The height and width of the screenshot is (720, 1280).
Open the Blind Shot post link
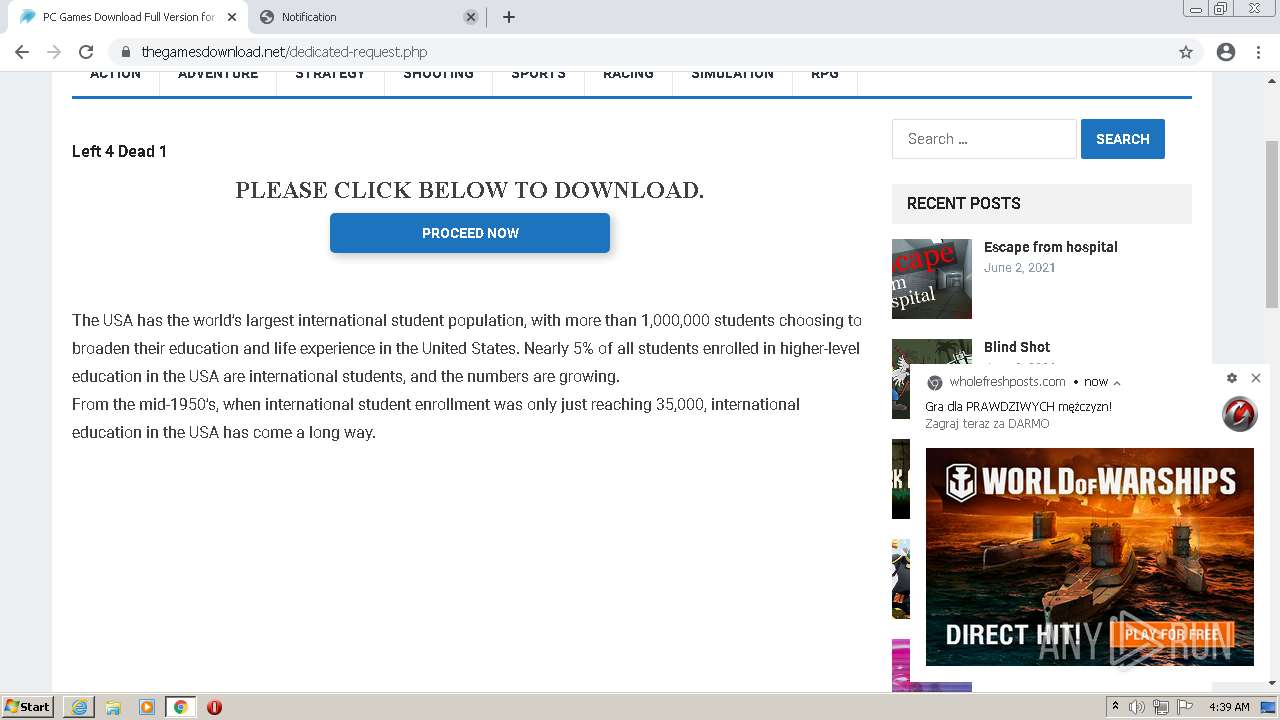pyautogui.click(x=1017, y=347)
